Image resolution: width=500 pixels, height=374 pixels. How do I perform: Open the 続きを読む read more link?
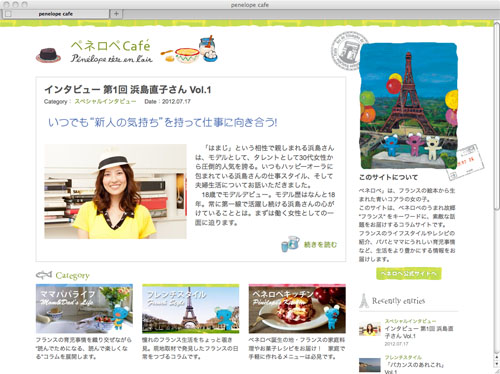click(x=320, y=245)
